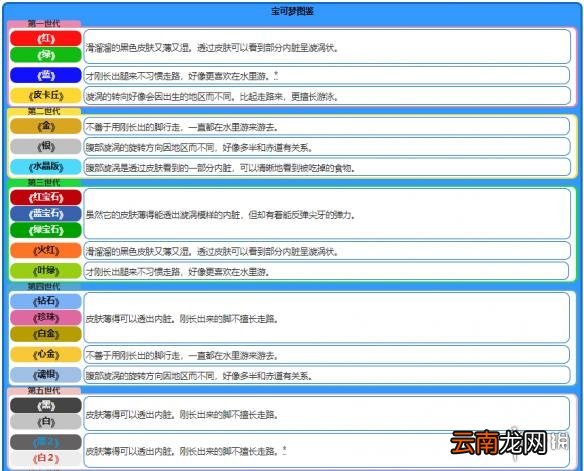Click the 心金 version label

coord(46,354)
